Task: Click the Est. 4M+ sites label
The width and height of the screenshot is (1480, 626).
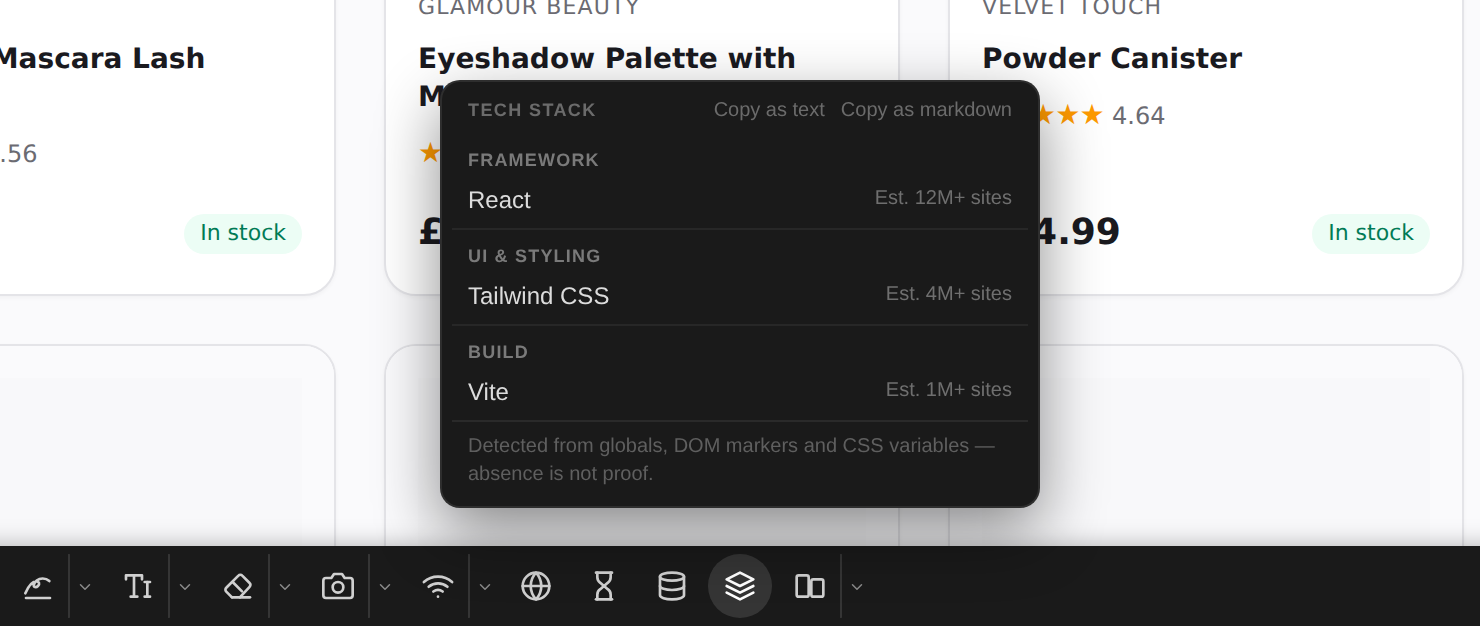Action: (x=949, y=294)
